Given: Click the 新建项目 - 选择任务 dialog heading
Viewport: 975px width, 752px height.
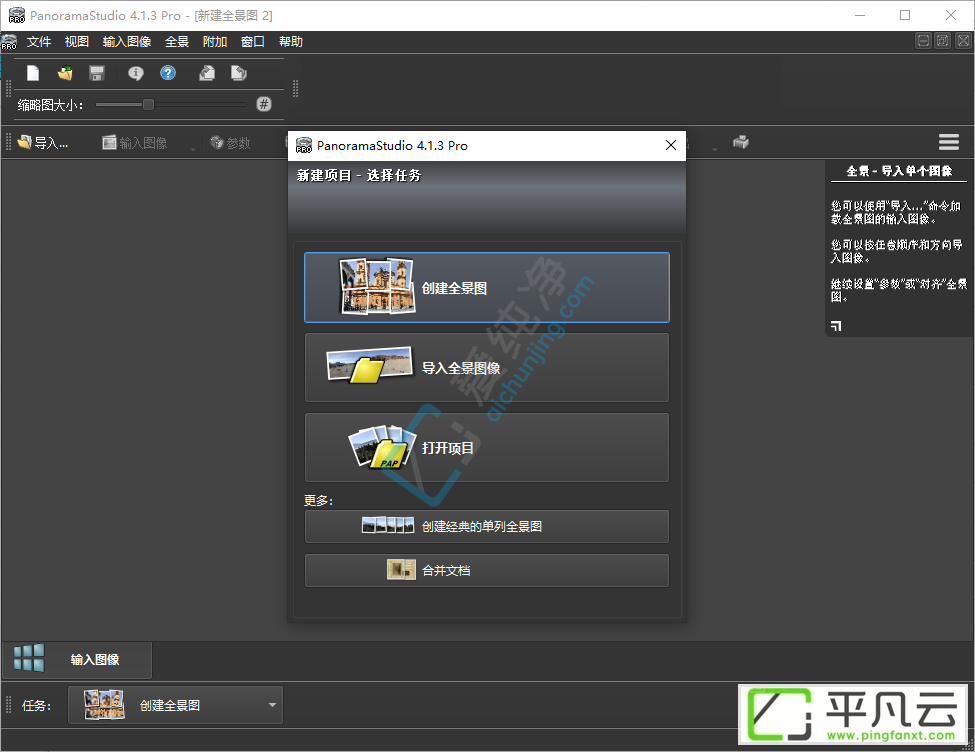Looking at the screenshot, I should [x=359, y=175].
